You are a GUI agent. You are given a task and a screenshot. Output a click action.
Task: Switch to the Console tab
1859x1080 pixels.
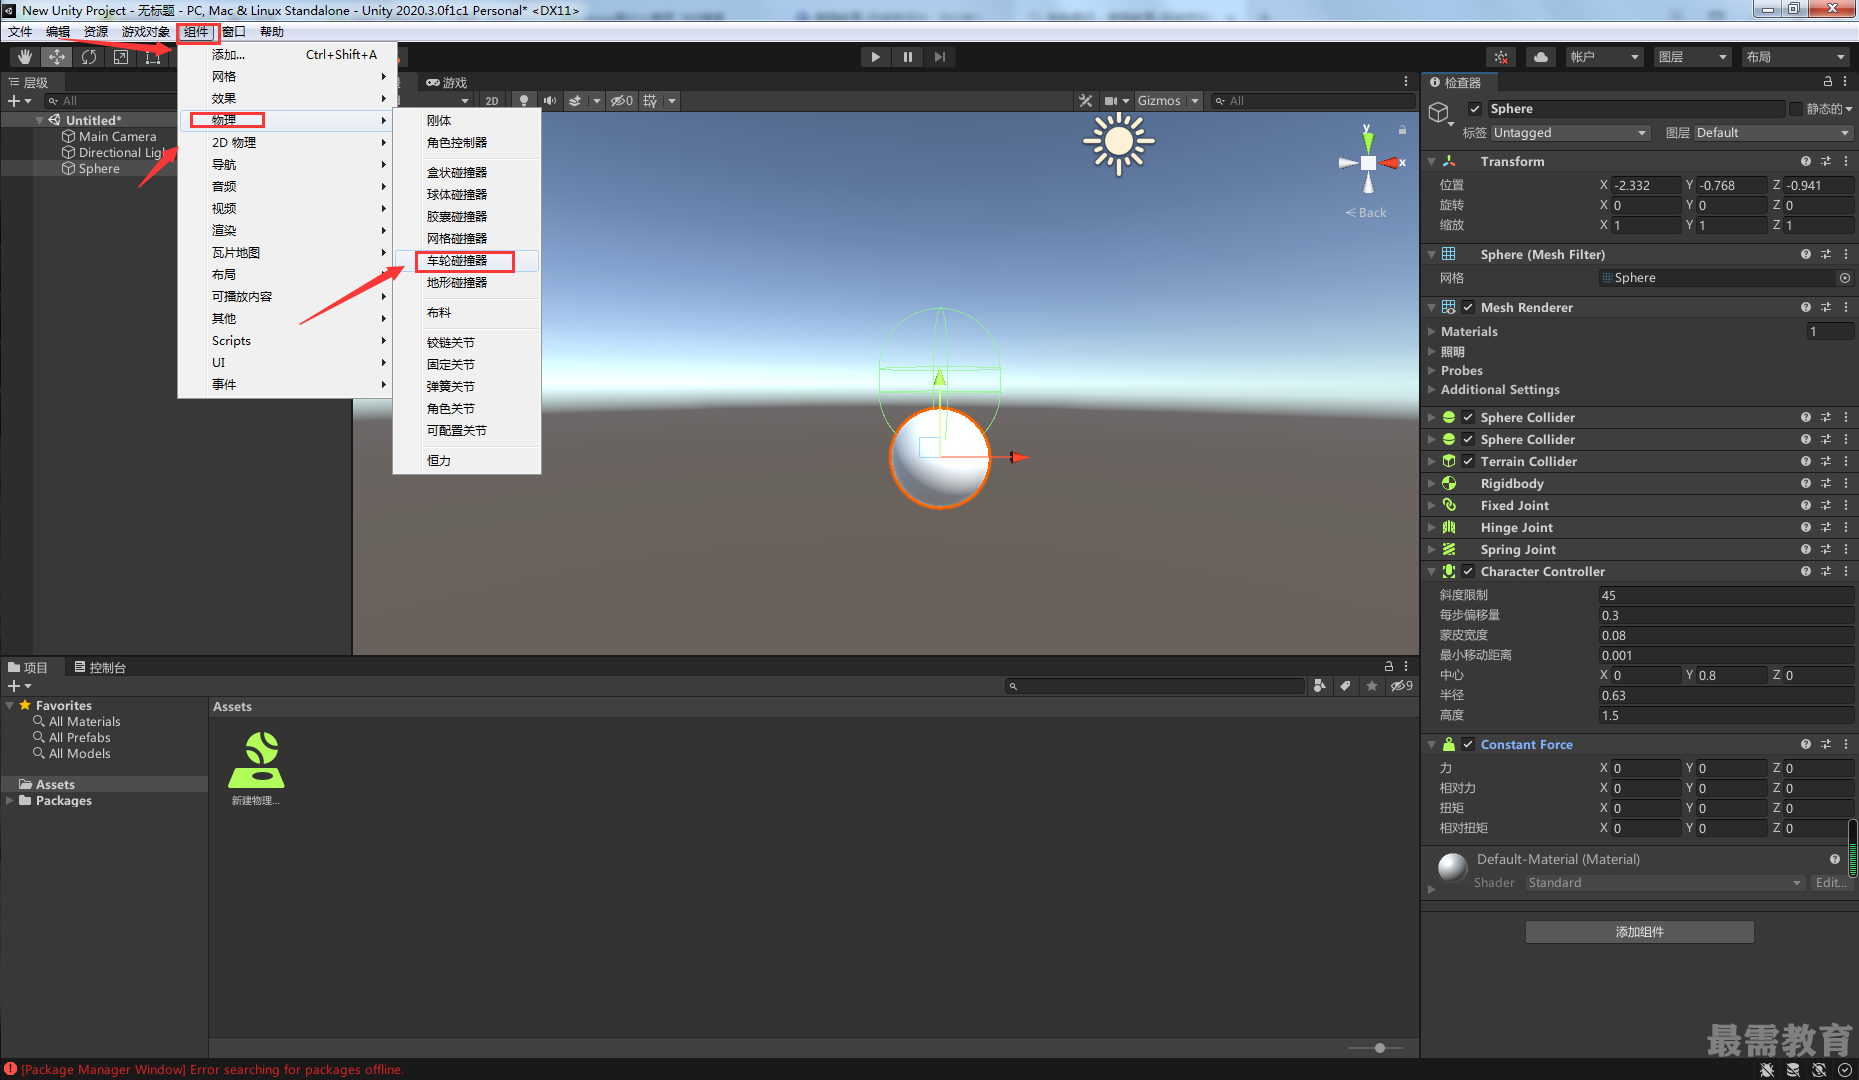click(100, 668)
